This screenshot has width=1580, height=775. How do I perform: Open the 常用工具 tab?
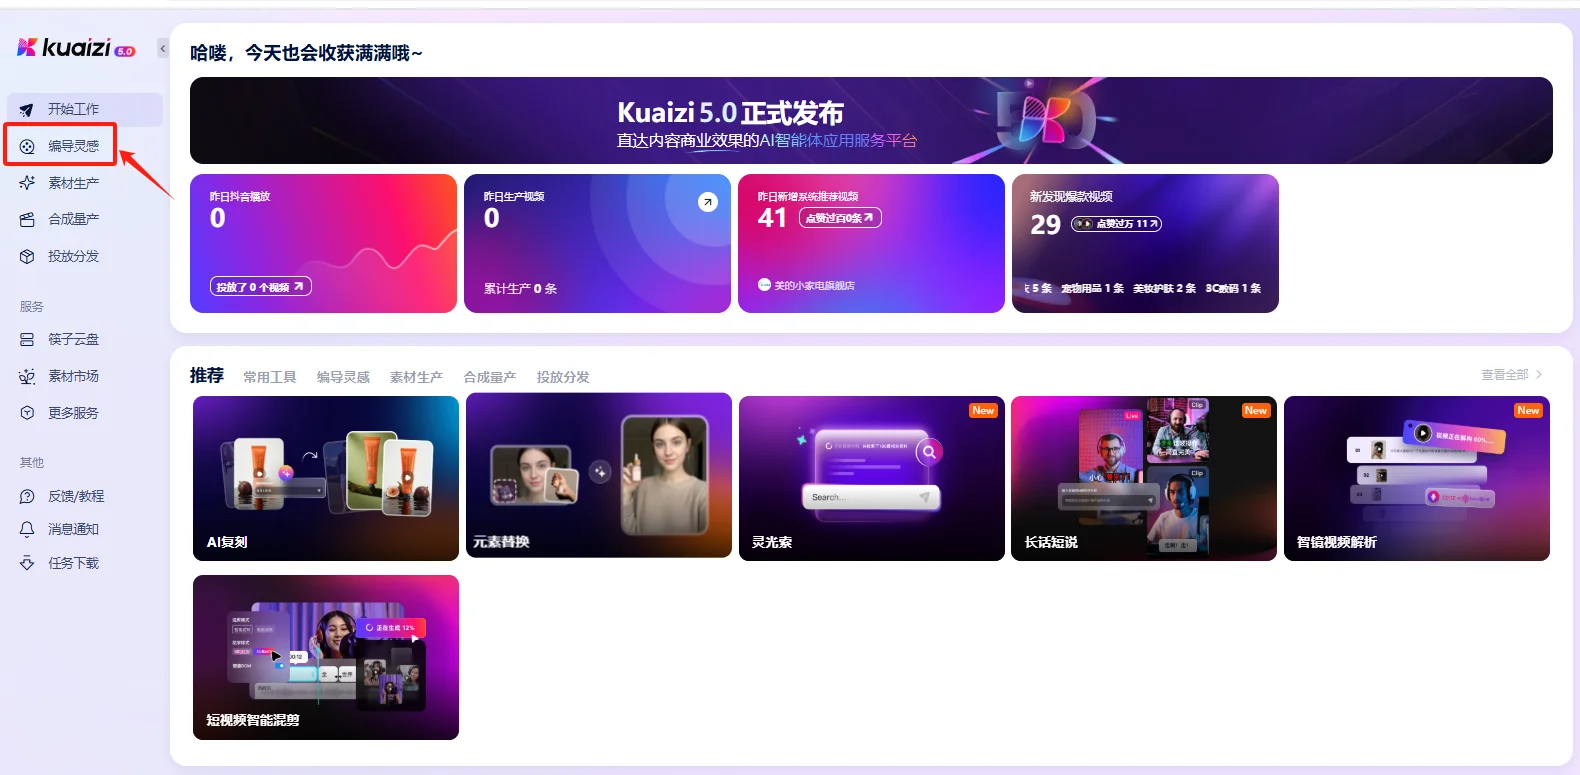coord(270,377)
